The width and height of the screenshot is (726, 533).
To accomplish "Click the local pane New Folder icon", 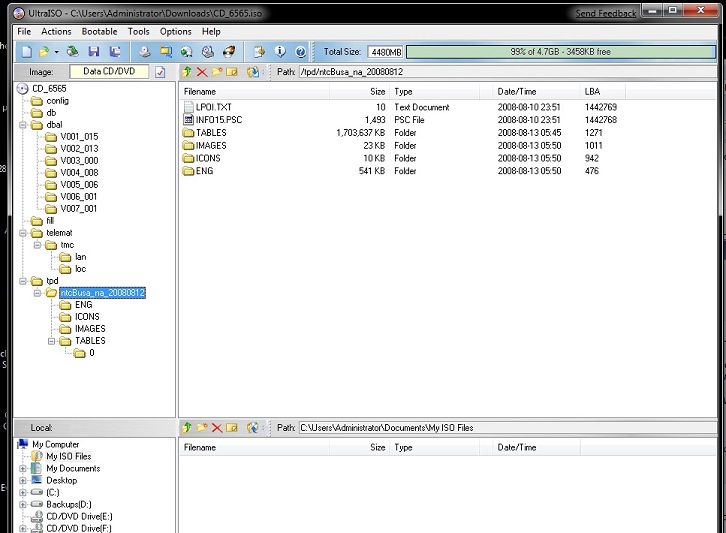I will click(x=202, y=427).
